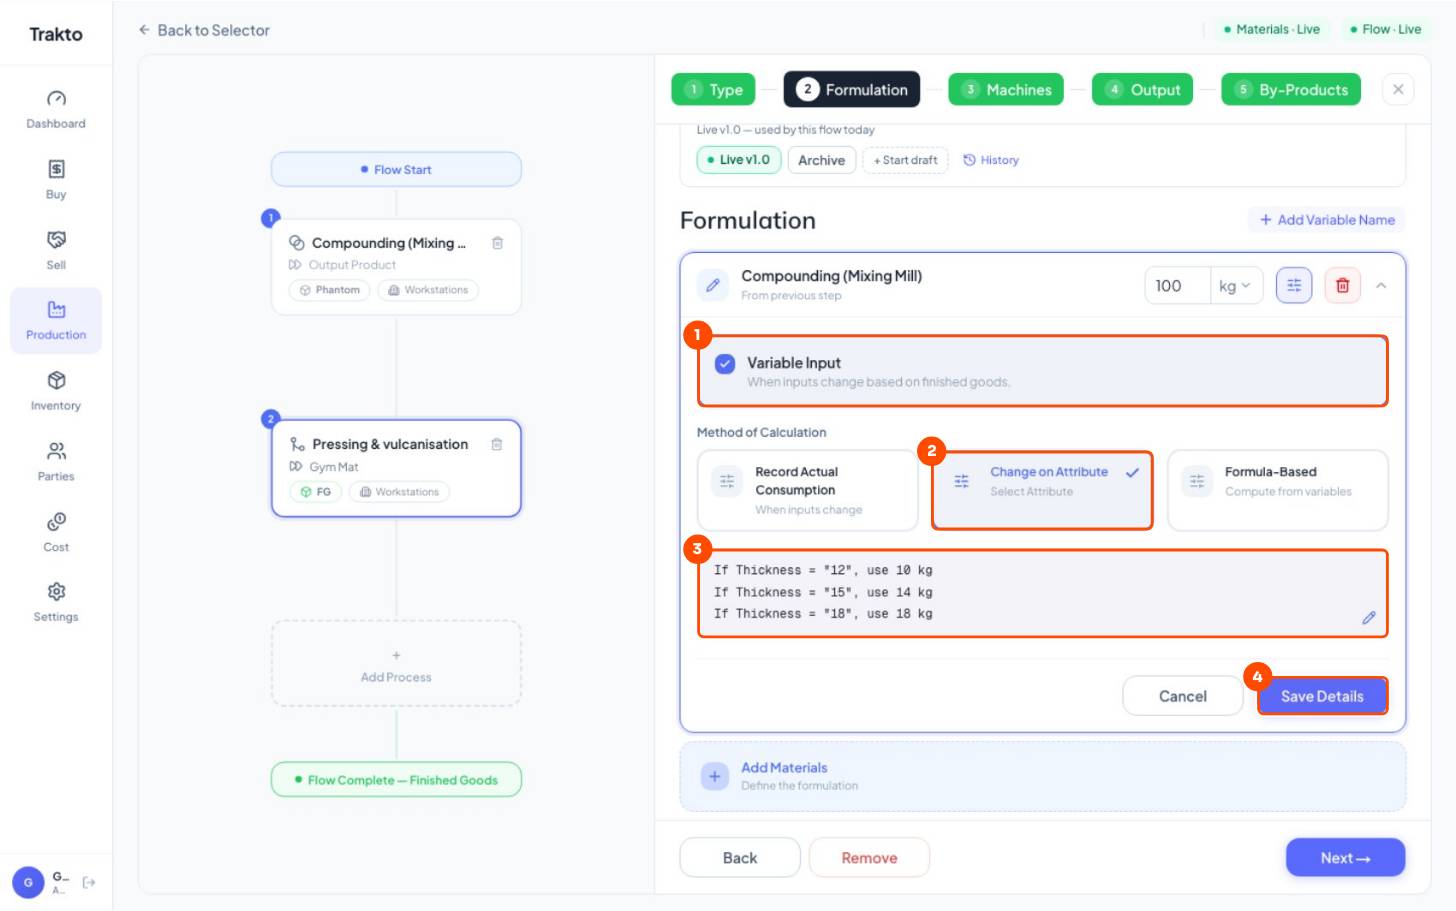Select Record Actual Consumption method
This screenshot has width=1456, height=911.
pyautogui.click(x=807, y=490)
